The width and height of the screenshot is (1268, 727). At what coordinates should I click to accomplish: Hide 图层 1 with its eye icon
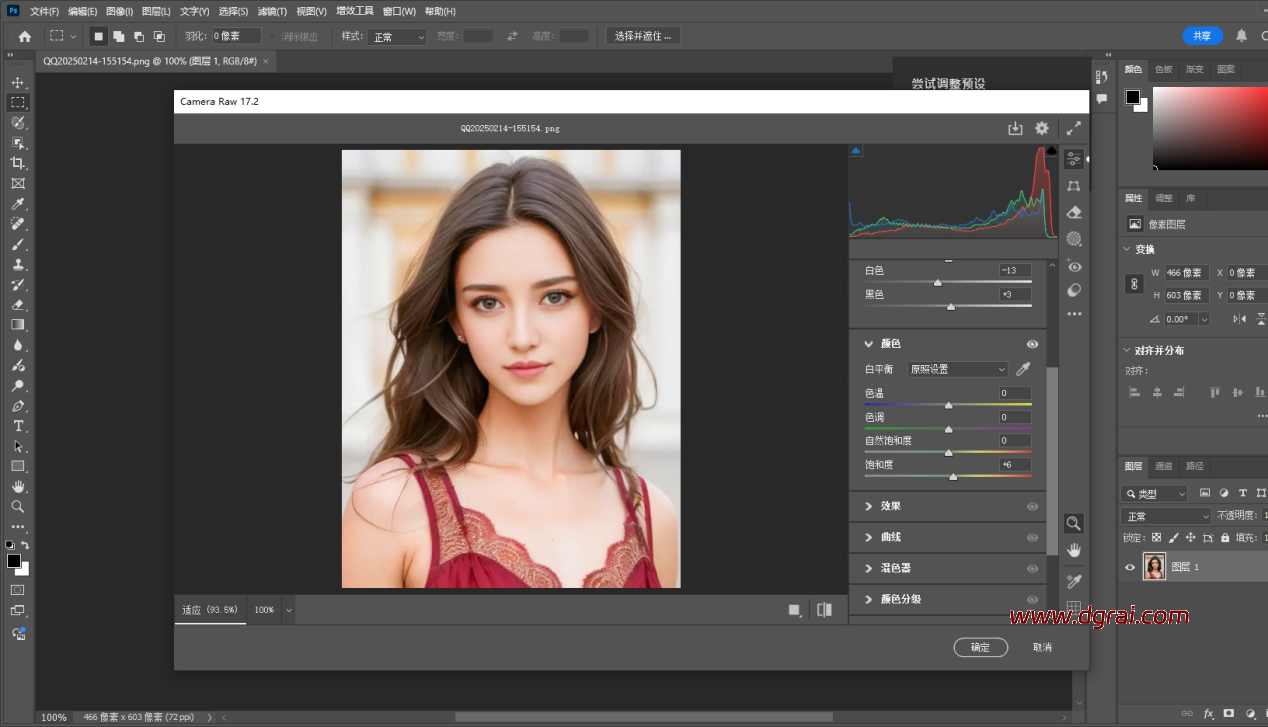coord(1130,567)
